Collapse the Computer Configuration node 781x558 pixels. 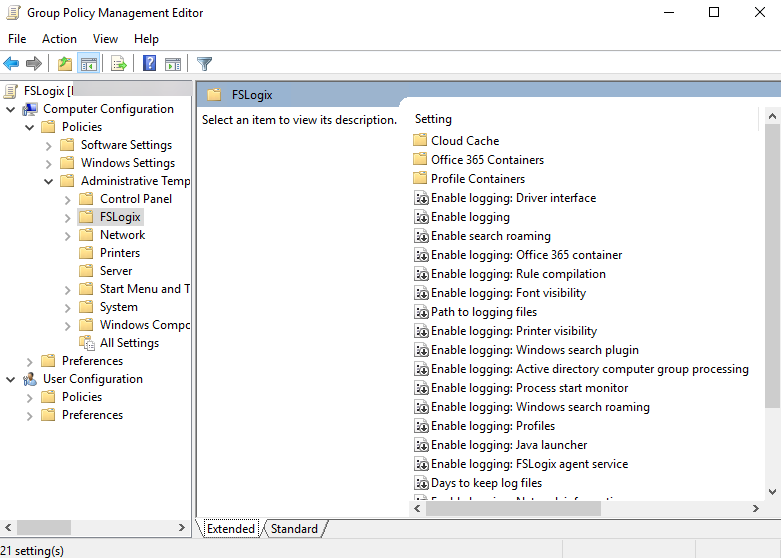pyautogui.click(x=10, y=109)
